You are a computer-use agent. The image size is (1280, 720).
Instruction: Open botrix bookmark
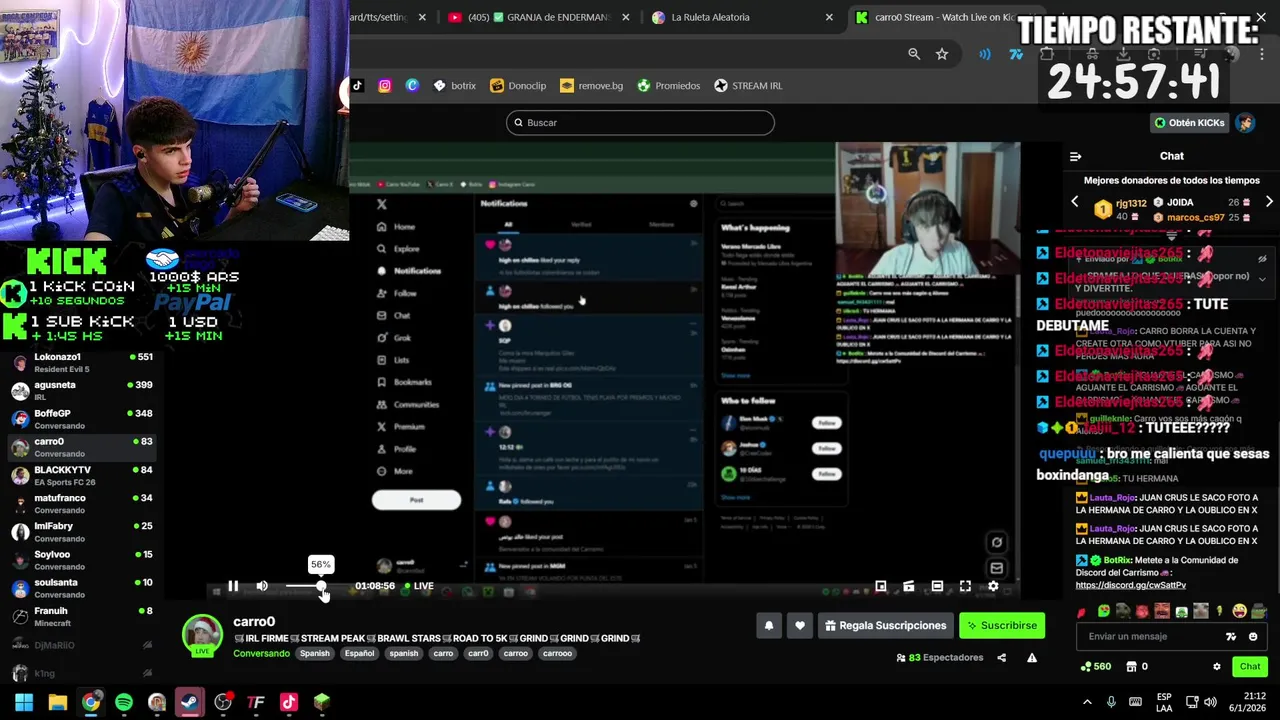click(x=455, y=86)
